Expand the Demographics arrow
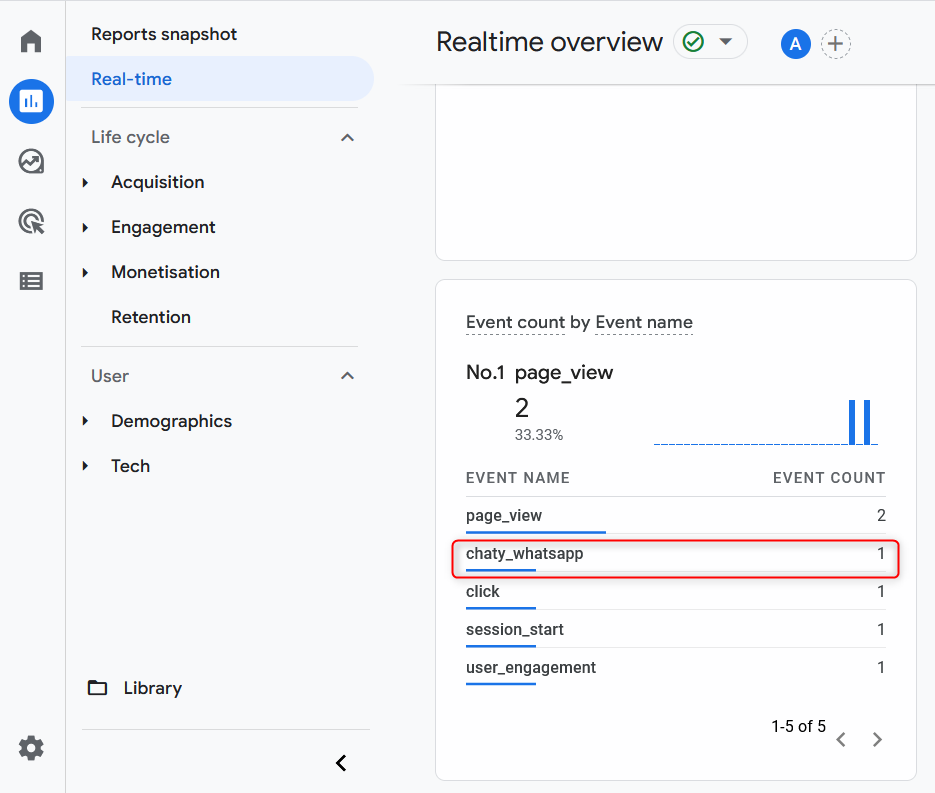The width and height of the screenshot is (935, 793). (85, 421)
